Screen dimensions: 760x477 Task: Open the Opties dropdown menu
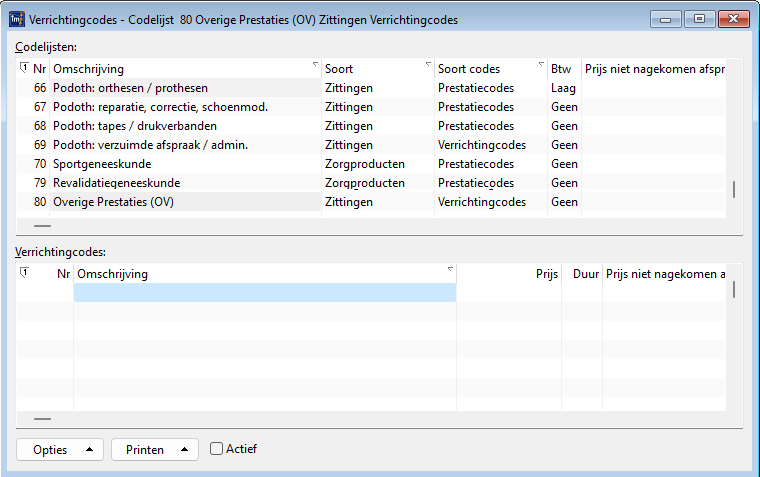click(60, 450)
